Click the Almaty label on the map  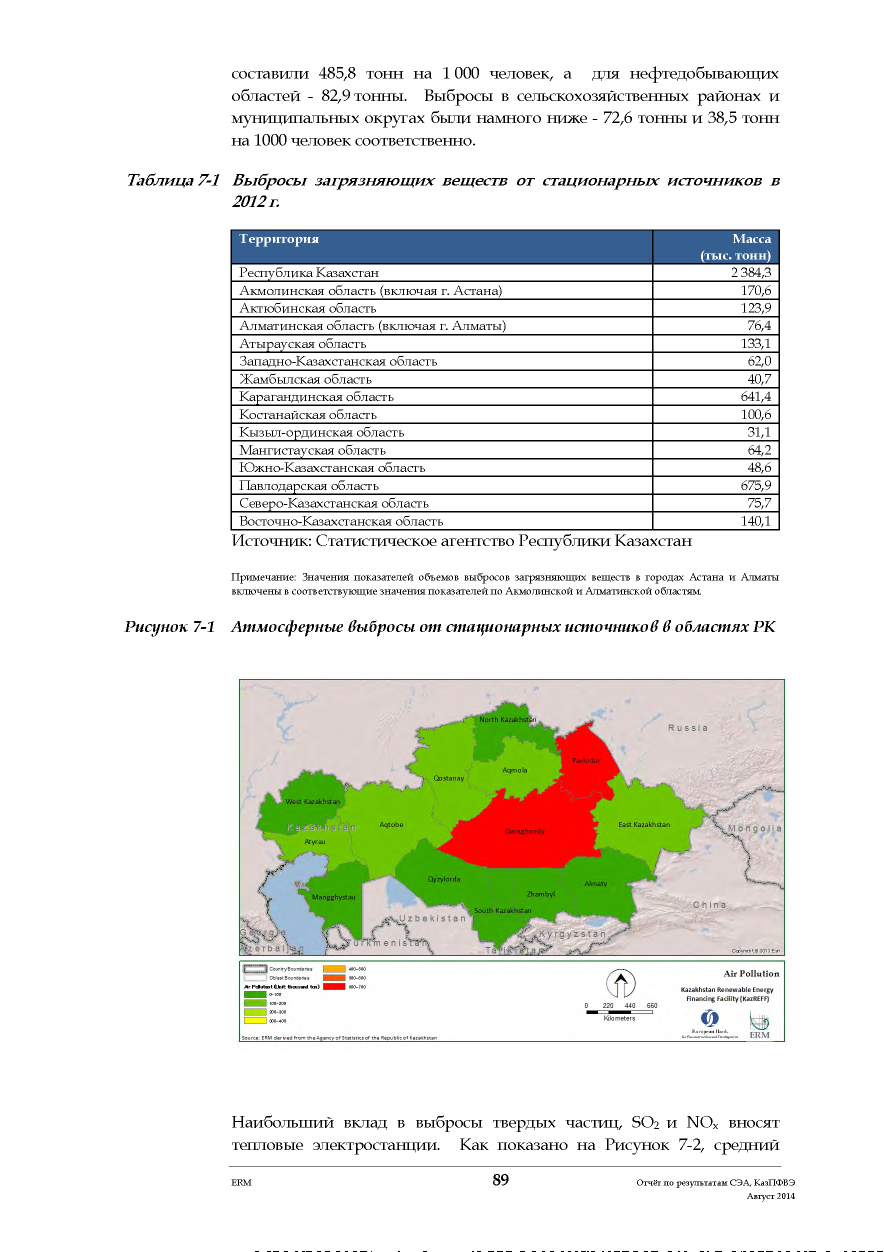pyautogui.click(x=596, y=883)
